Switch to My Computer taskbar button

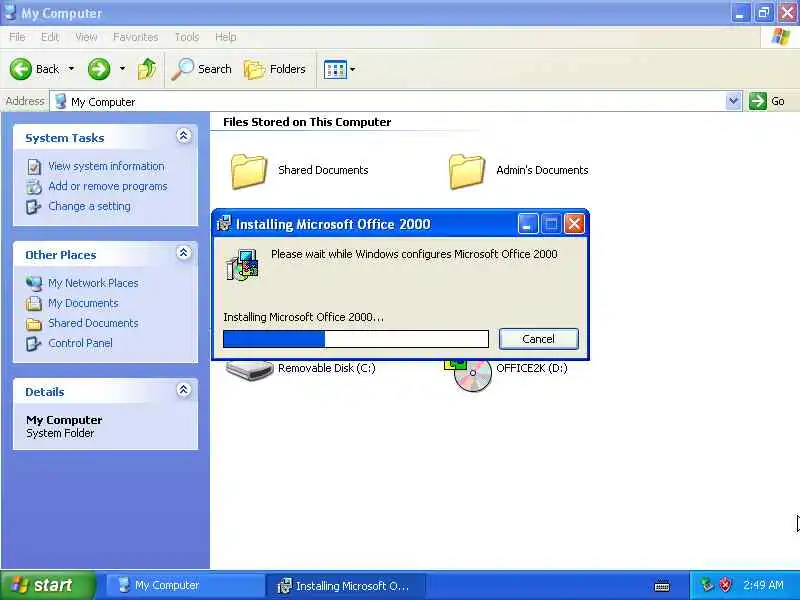point(184,585)
